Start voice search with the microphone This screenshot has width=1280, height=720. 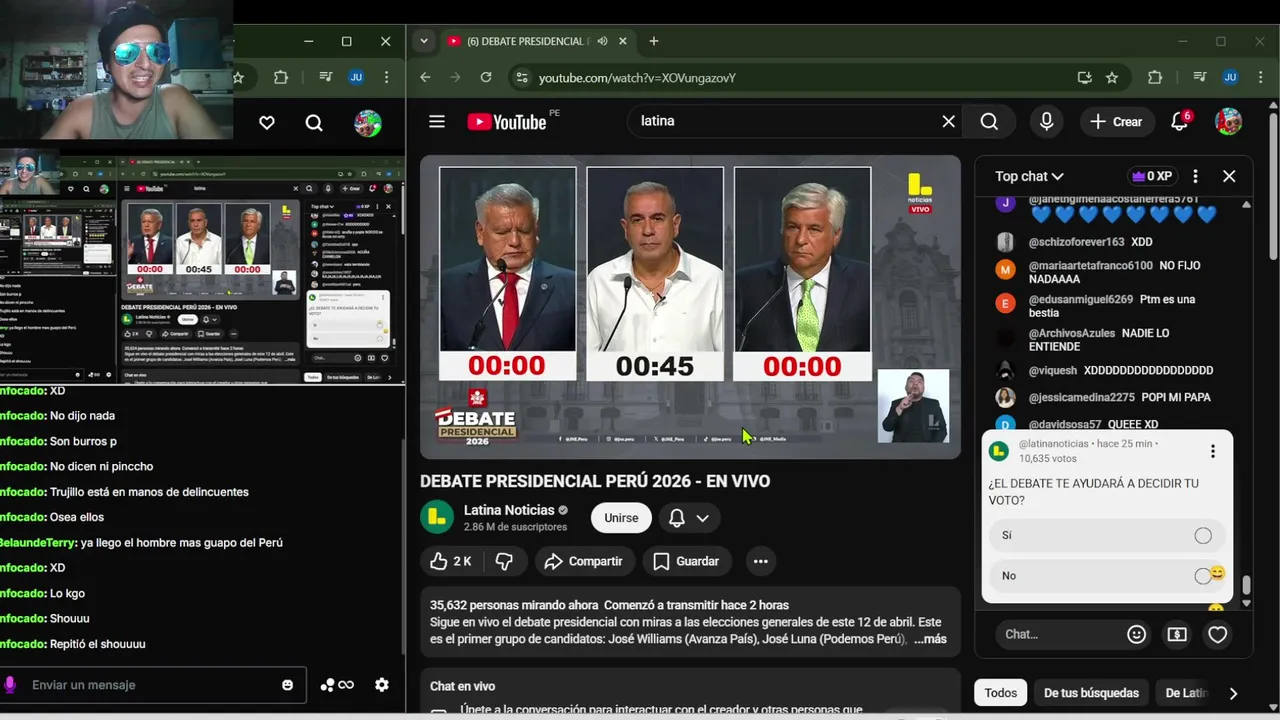[1046, 121]
